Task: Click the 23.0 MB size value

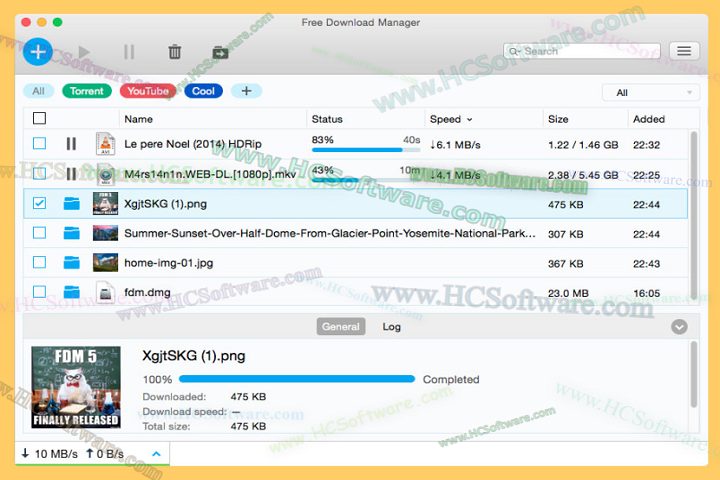Action: (x=568, y=293)
